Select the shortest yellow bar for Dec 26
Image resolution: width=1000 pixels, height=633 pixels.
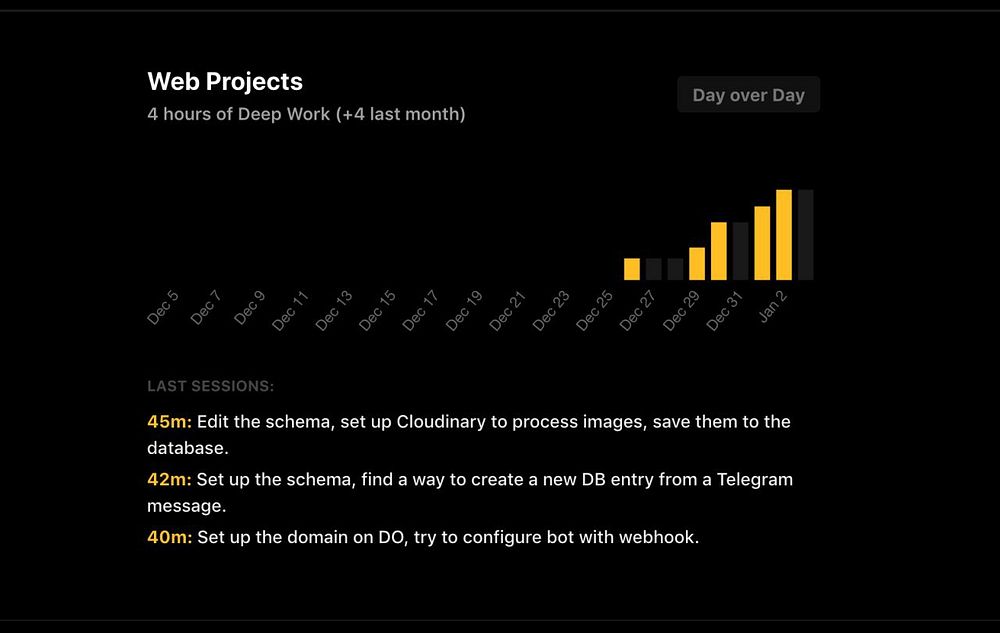pyautogui.click(x=632, y=269)
